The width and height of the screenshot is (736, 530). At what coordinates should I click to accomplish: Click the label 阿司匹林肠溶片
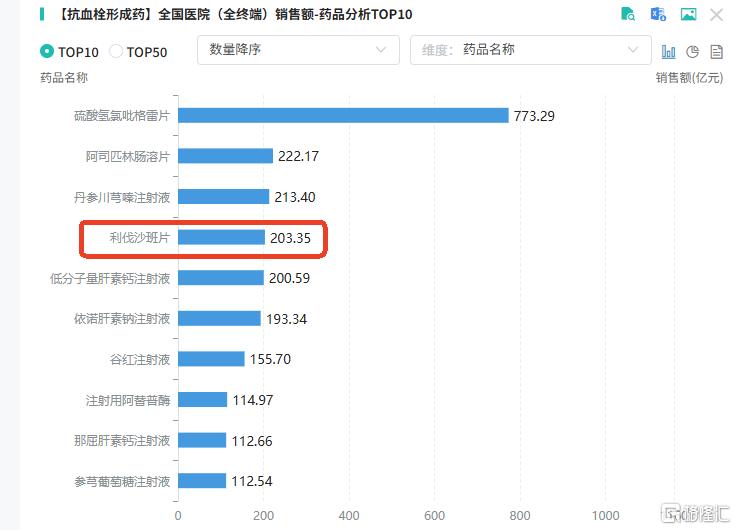click(x=128, y=156)
